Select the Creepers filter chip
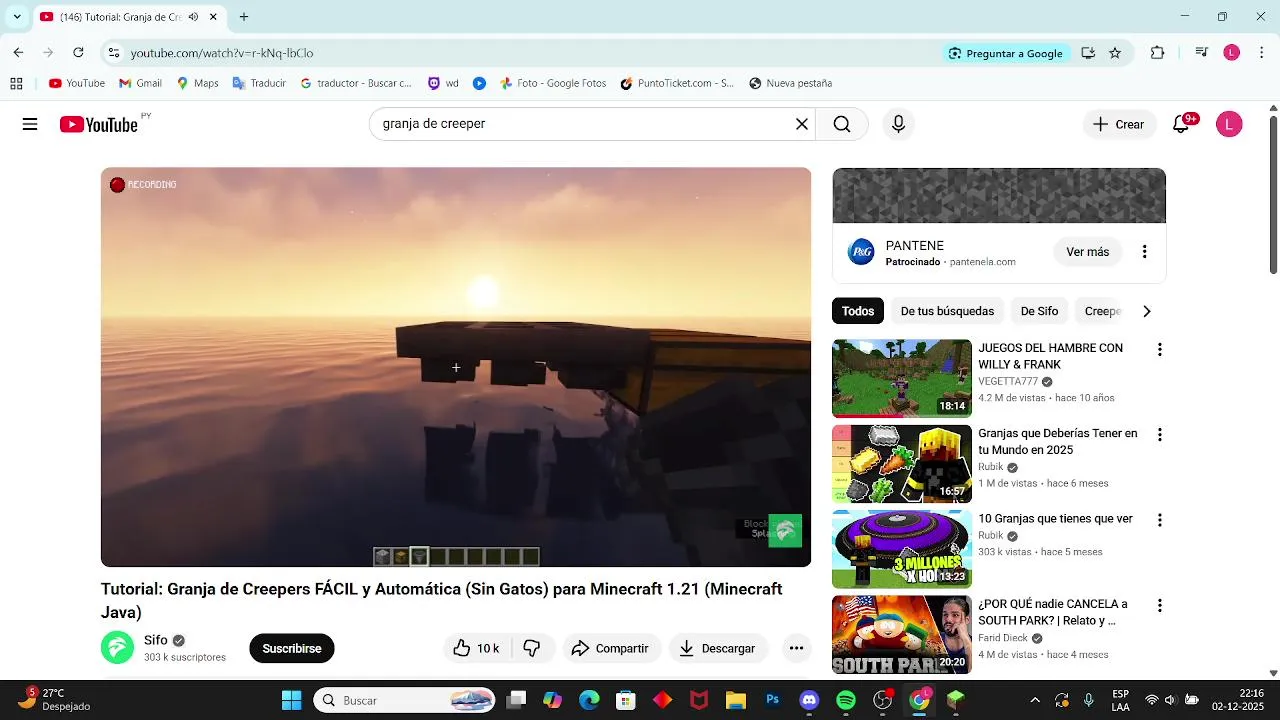The height and width of the screenshot is (720, 1280). point(1103,311)
